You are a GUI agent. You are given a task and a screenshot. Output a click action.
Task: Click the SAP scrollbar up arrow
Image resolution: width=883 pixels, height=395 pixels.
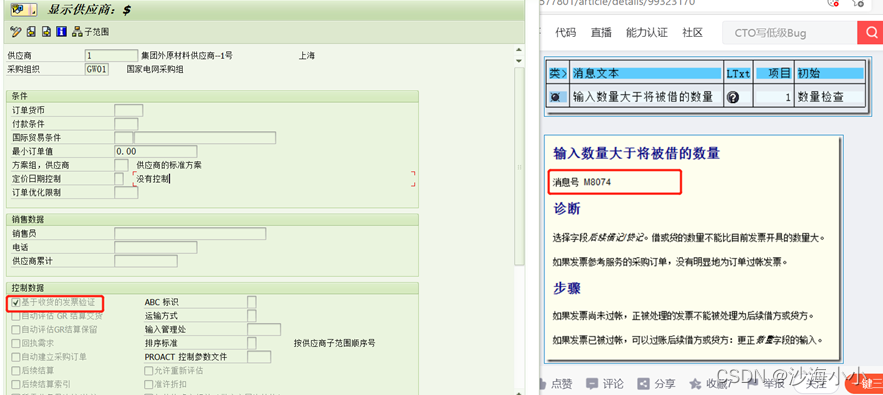(x=520, y=50)
